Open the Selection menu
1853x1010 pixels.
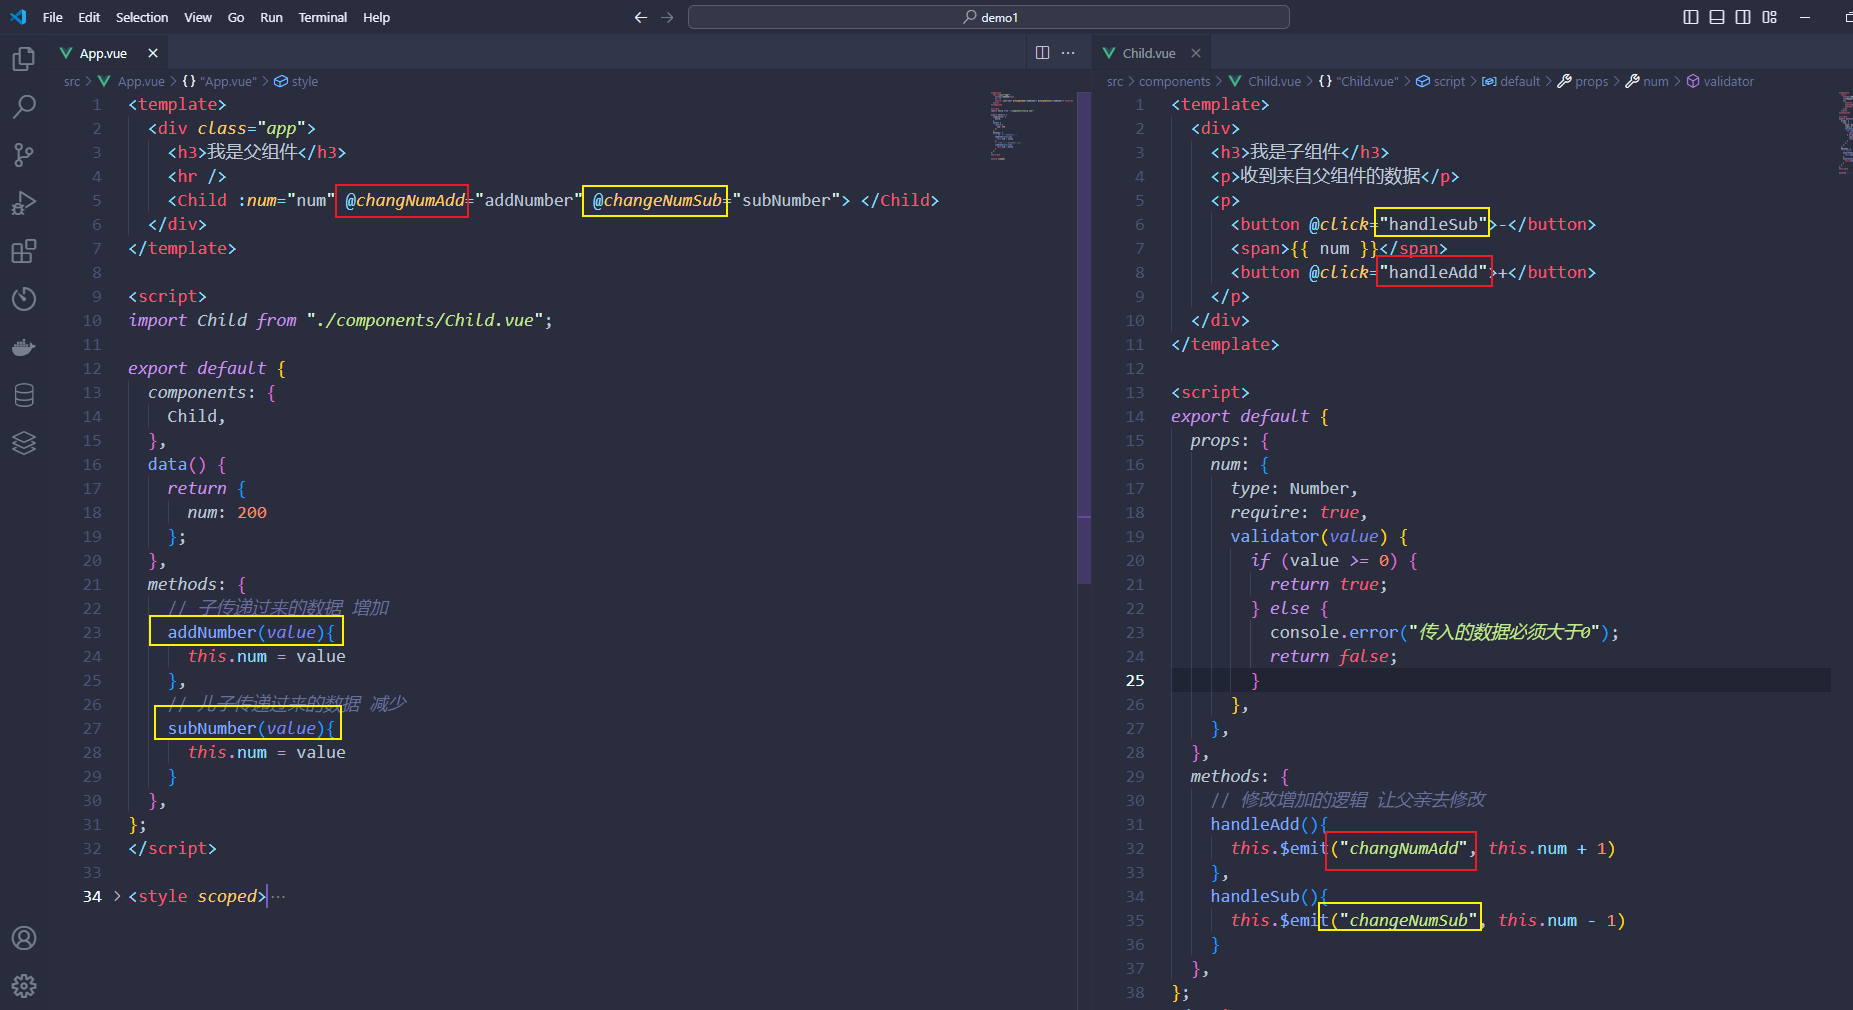tap(142, 17)
